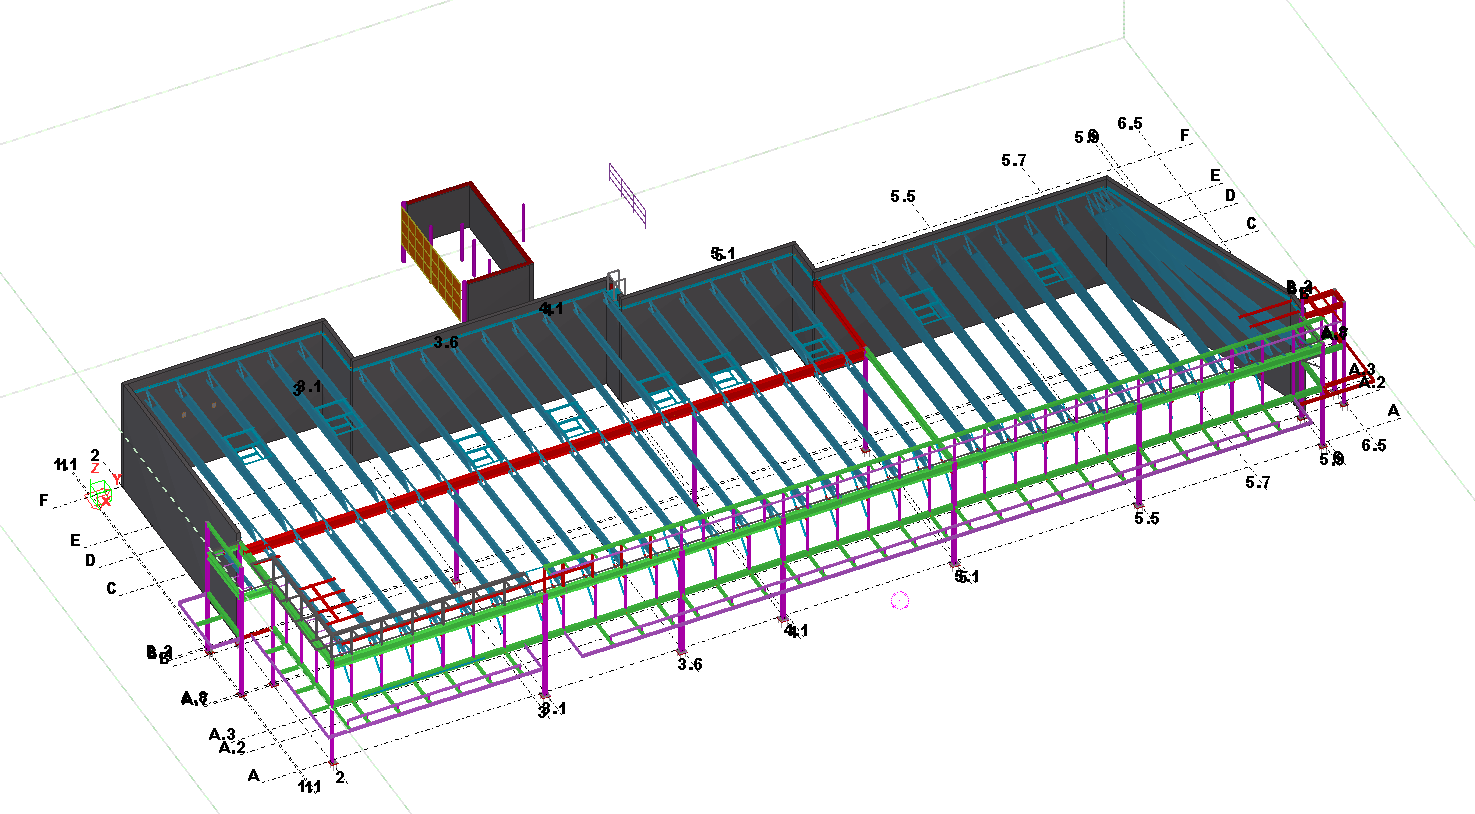Screen dimensions: 1475x814
Task: Click the column base plate at grid 2
Action: coord(333,762)
